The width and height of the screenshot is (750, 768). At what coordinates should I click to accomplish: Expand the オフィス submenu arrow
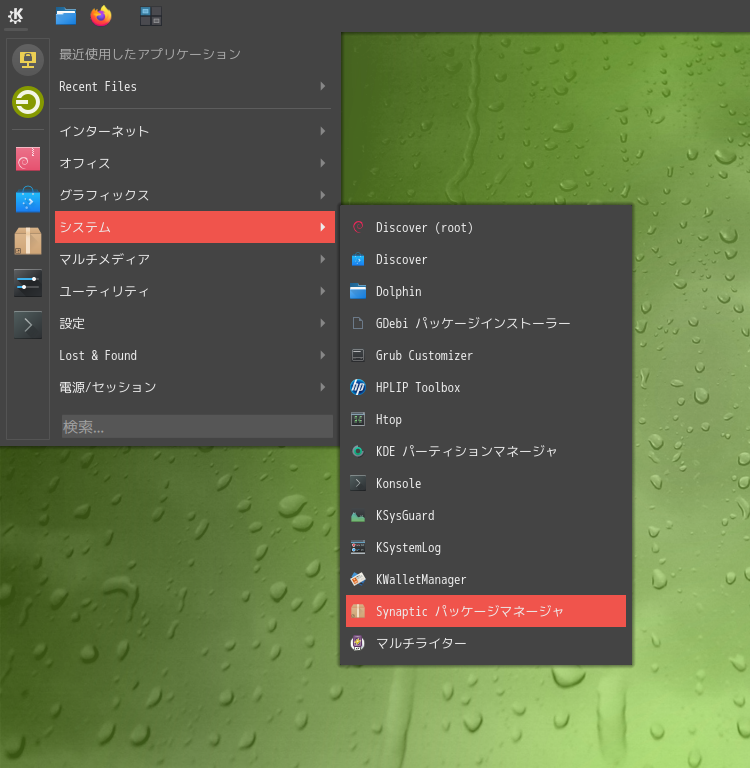tap(322, 163)
